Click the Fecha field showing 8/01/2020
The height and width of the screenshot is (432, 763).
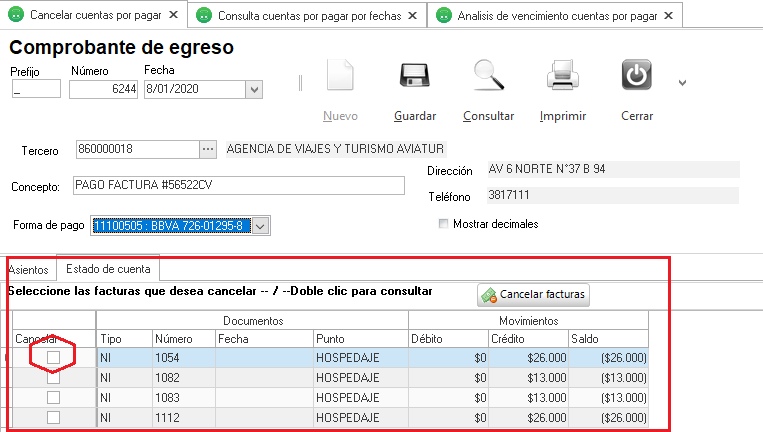coord(195,90)
